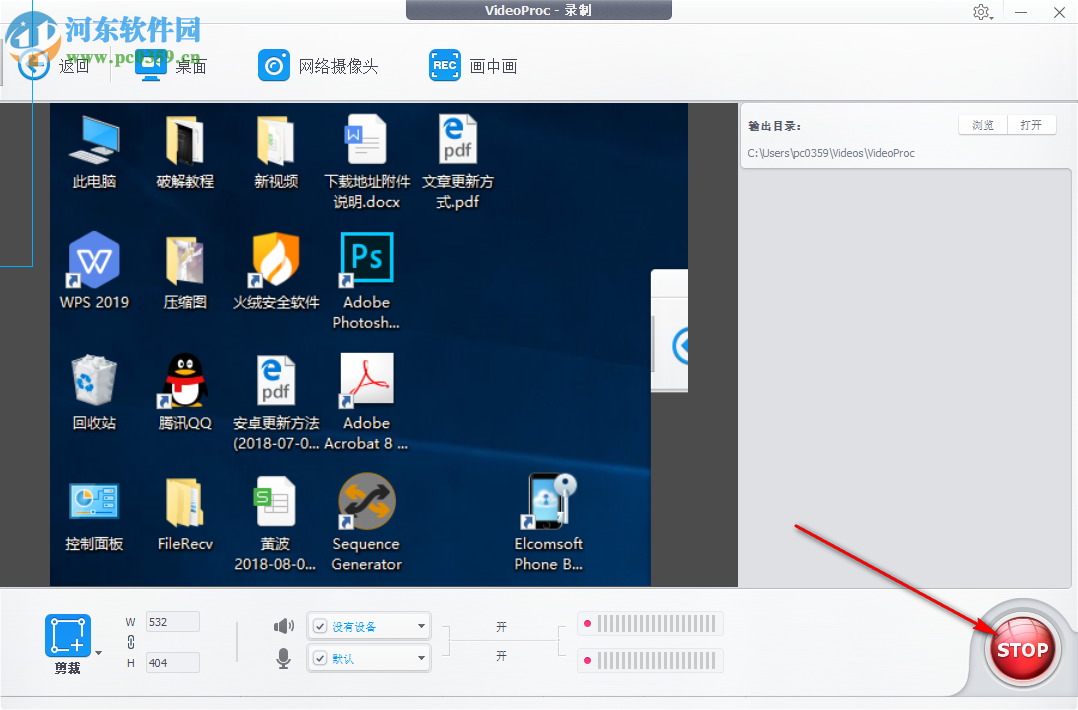The width and height of the screenshot is (1078, 710).
Task: Click the Sequence Generator shortcut icon
Action: [366, 502]
